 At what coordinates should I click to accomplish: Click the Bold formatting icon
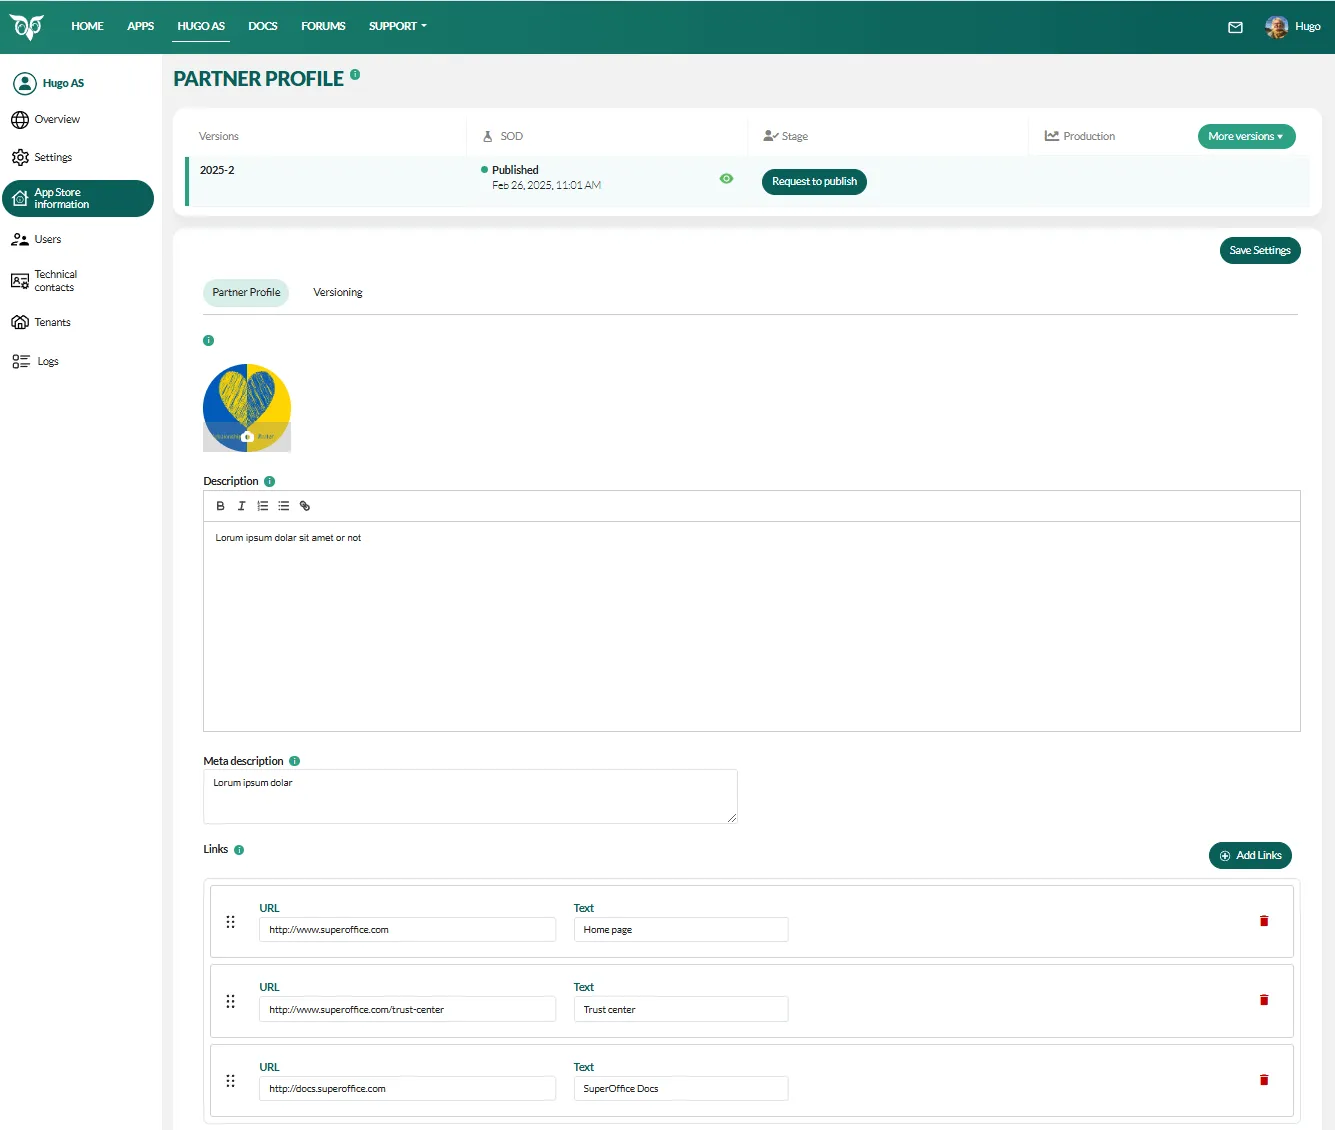tap(220, 506)
